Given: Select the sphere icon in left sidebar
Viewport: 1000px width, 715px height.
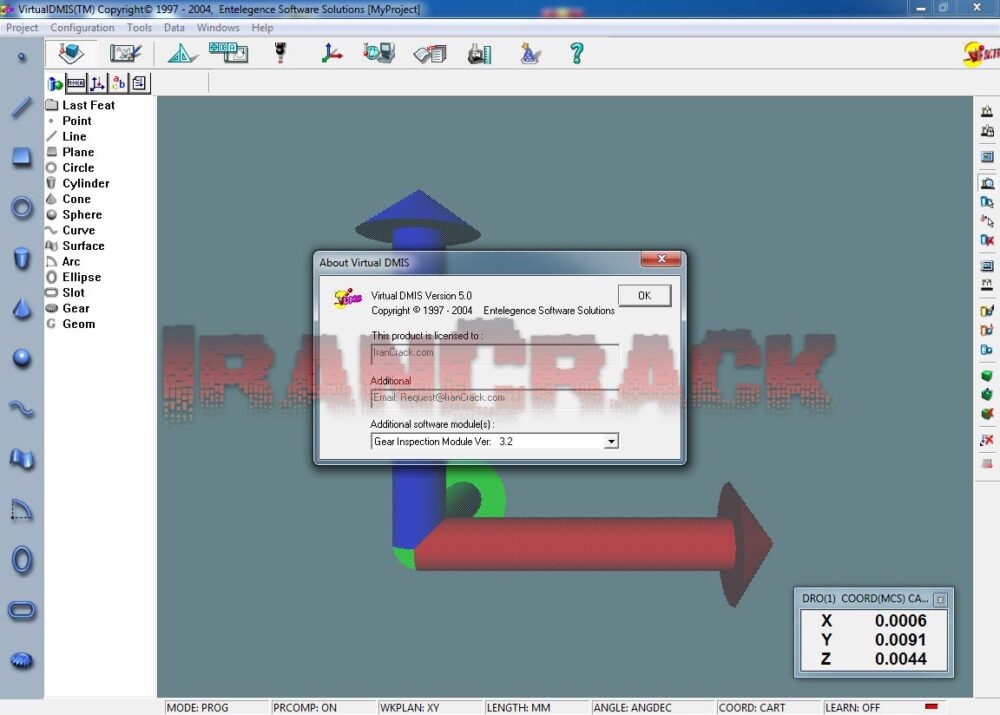Looking at the screenshot, I should click(x=22, y=359).
